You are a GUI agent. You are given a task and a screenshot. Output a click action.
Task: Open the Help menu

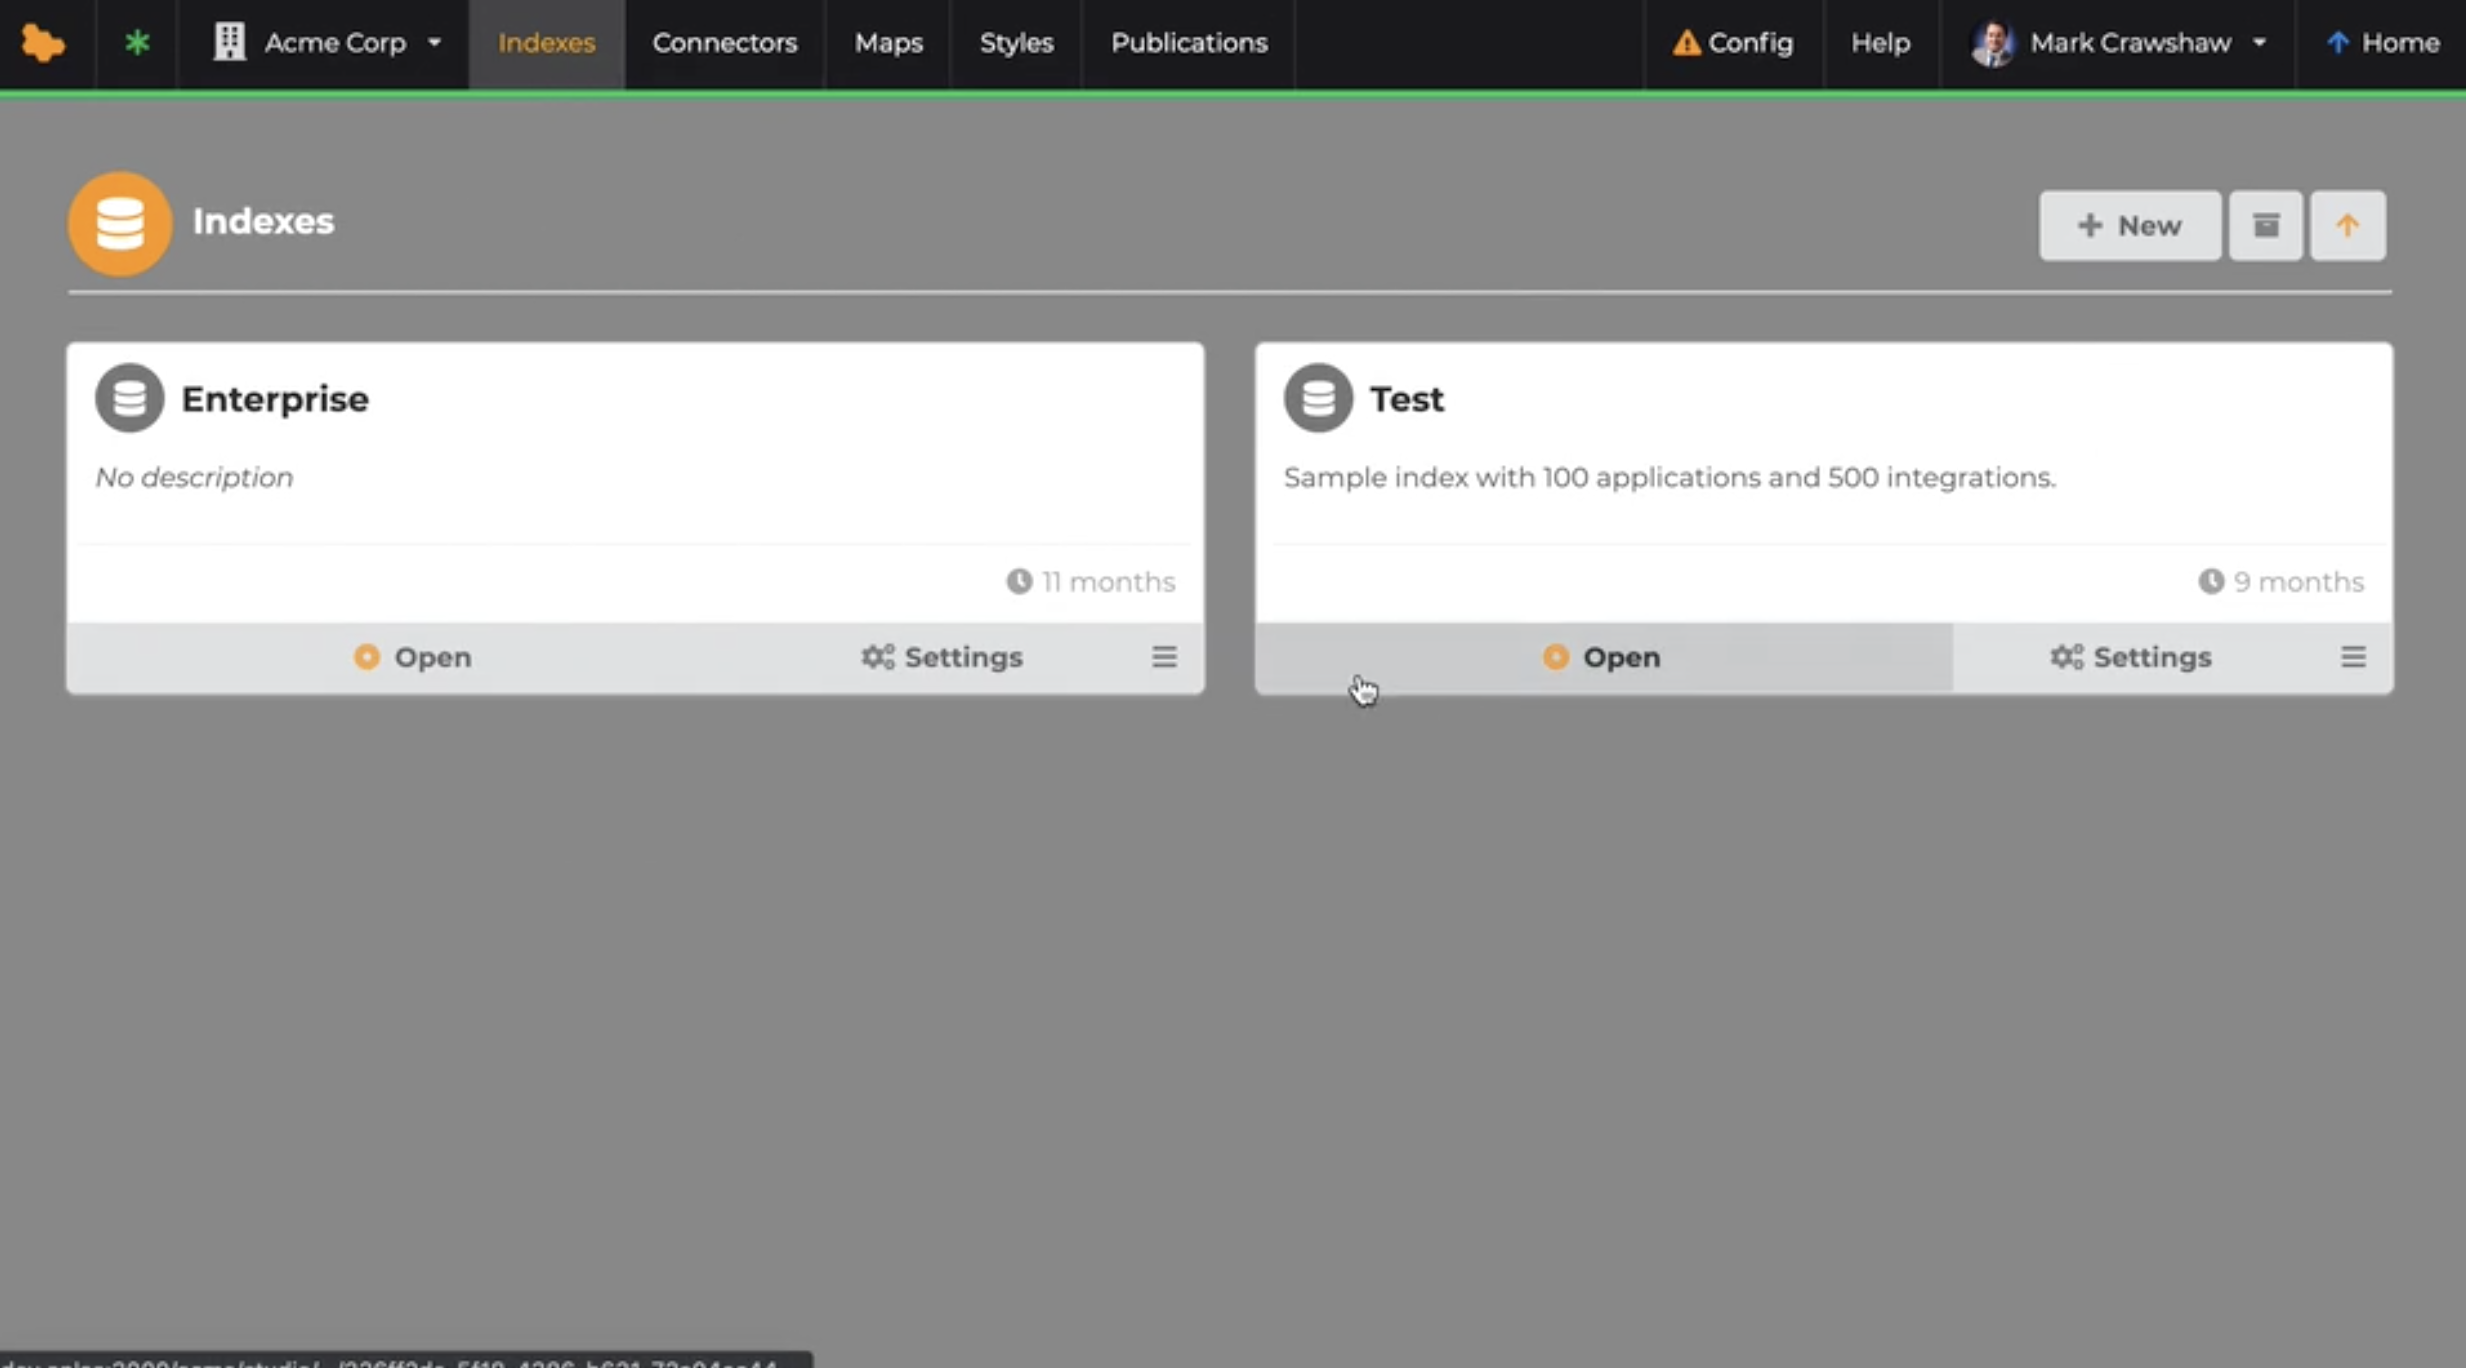(1880, 43)
